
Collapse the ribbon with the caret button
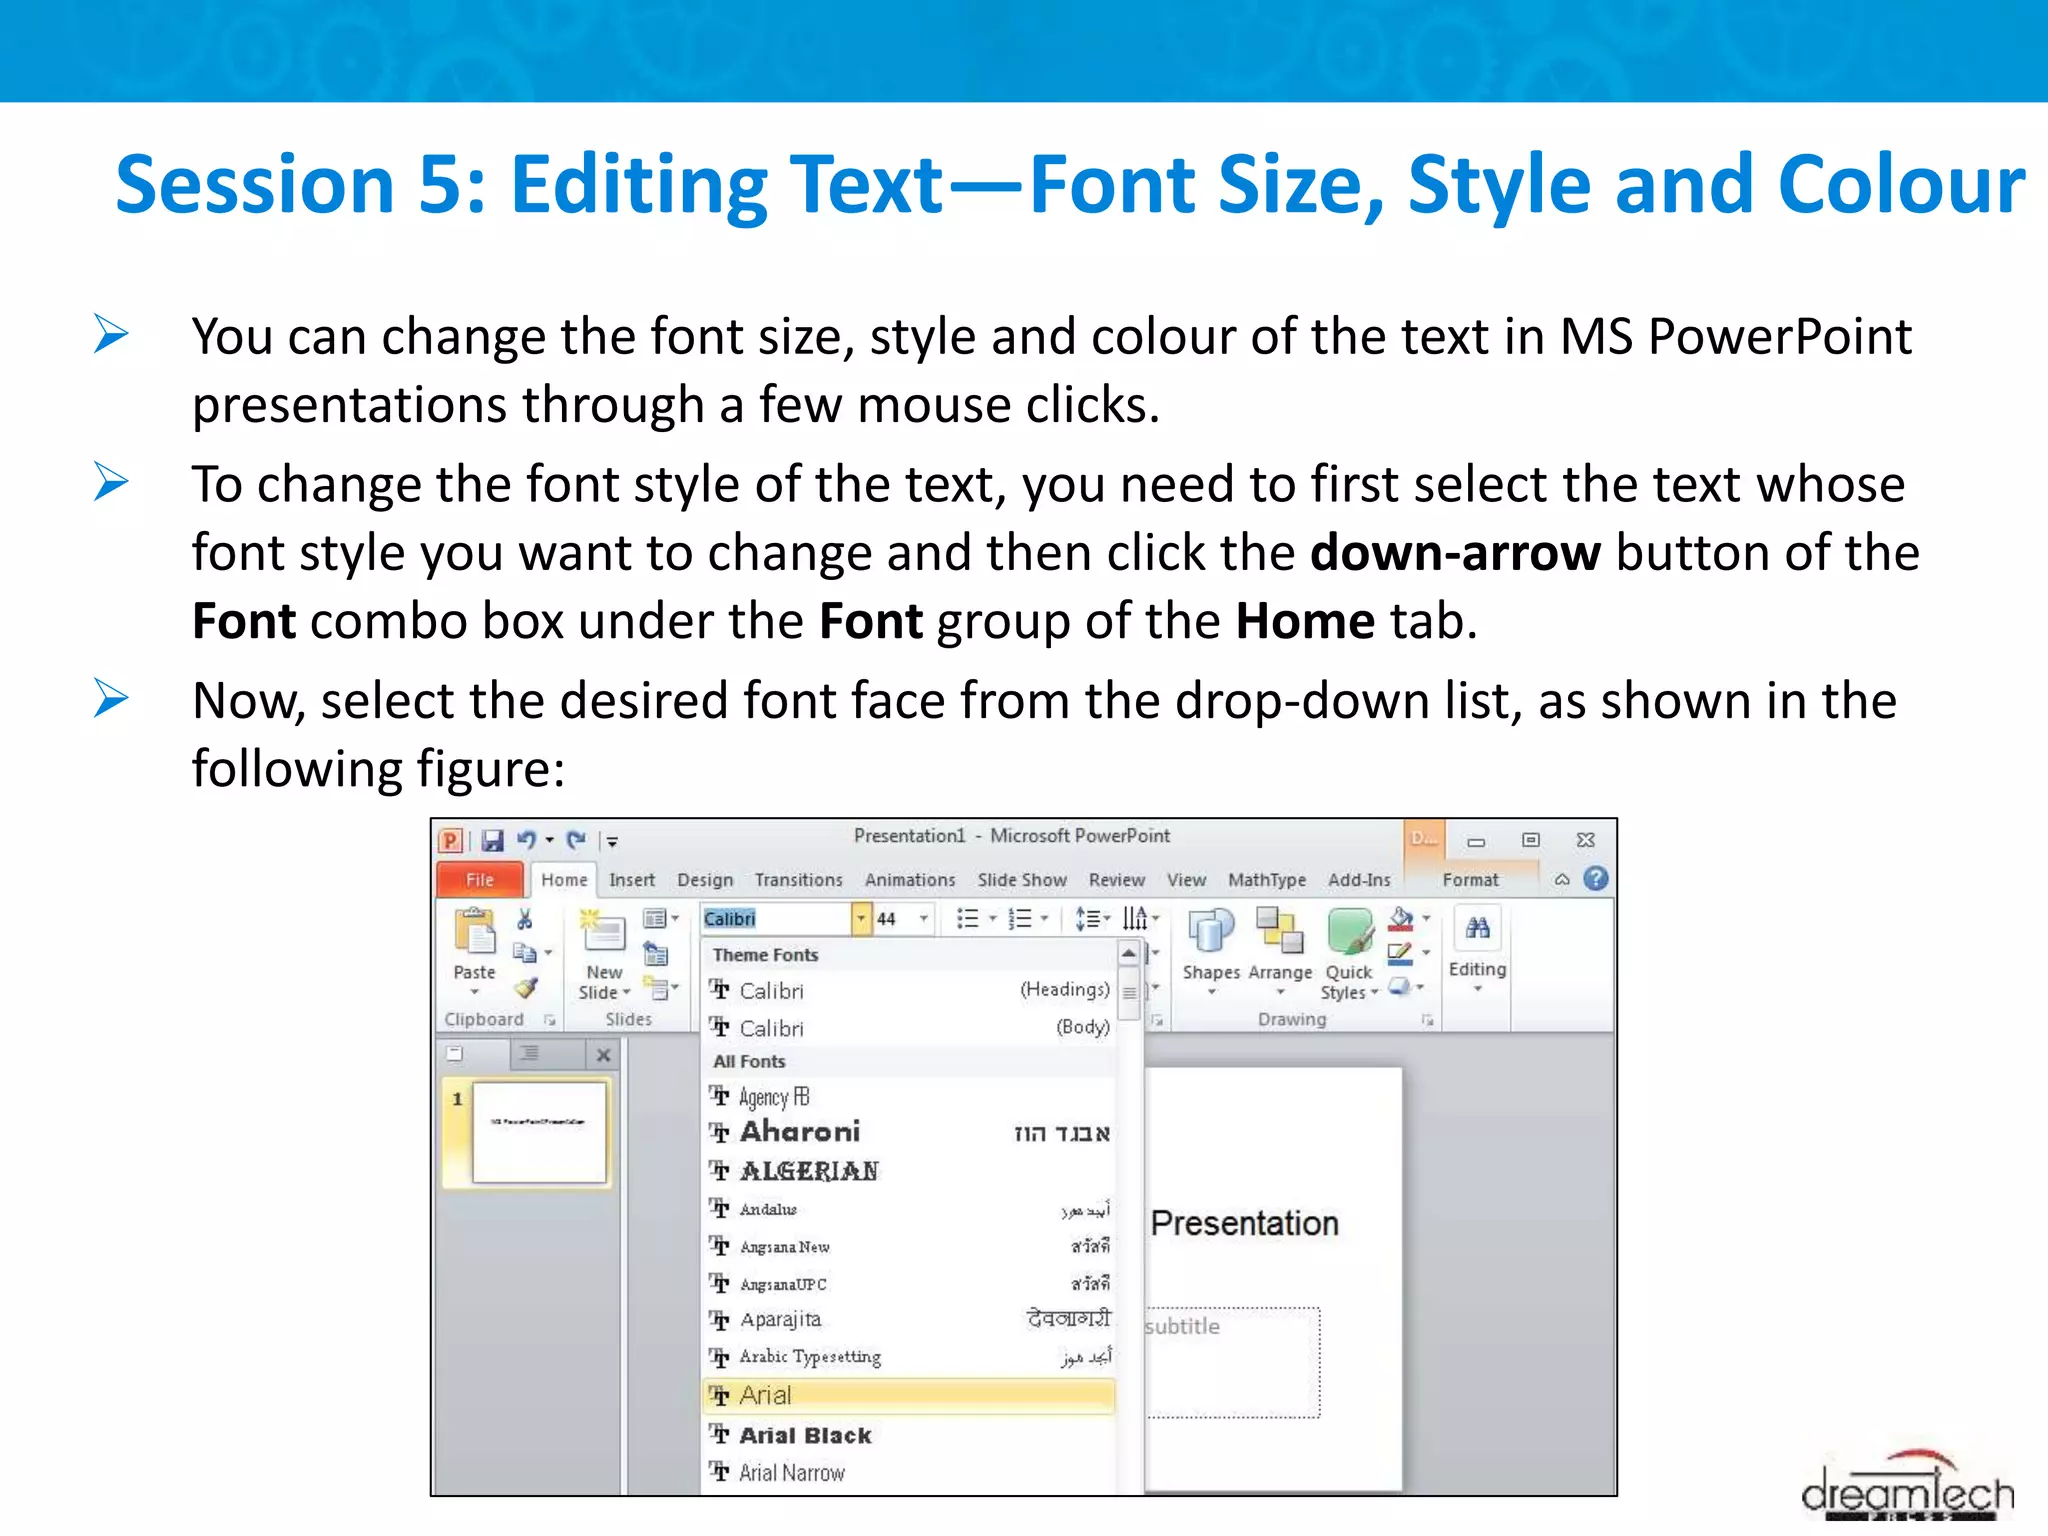pos(1562,880)
